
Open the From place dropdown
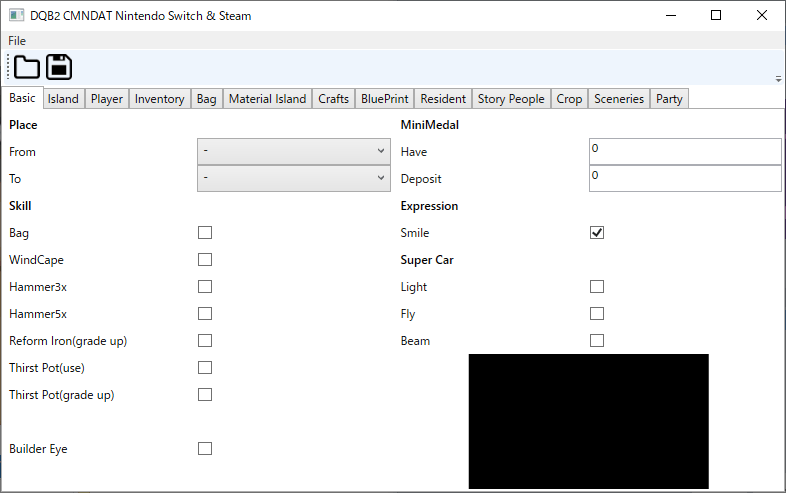coord(294,151)
